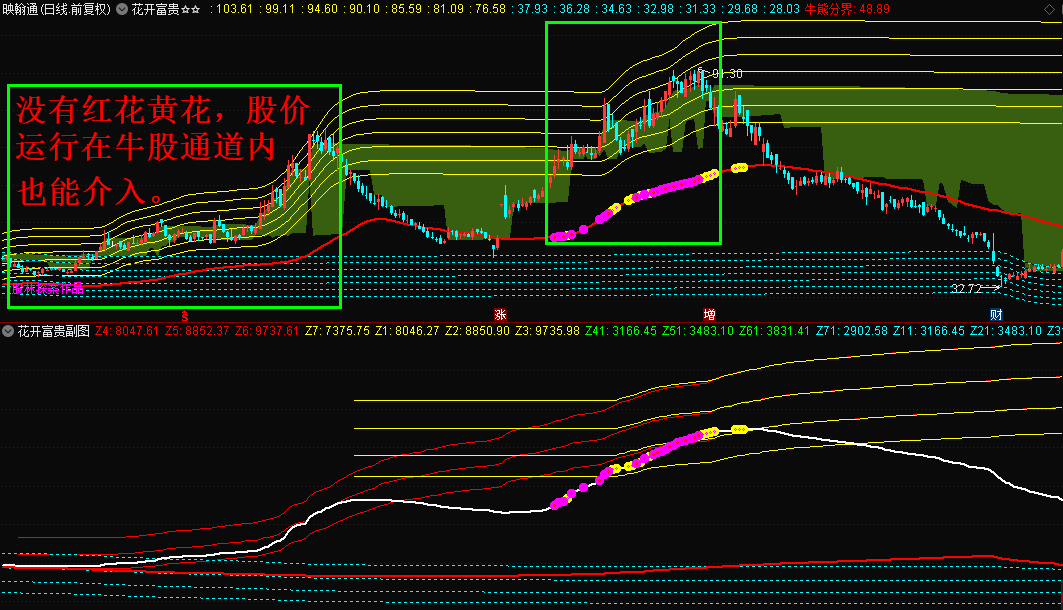
Task: Click the Z41: 3166.45 reading
Action: [x=621, y=331]
